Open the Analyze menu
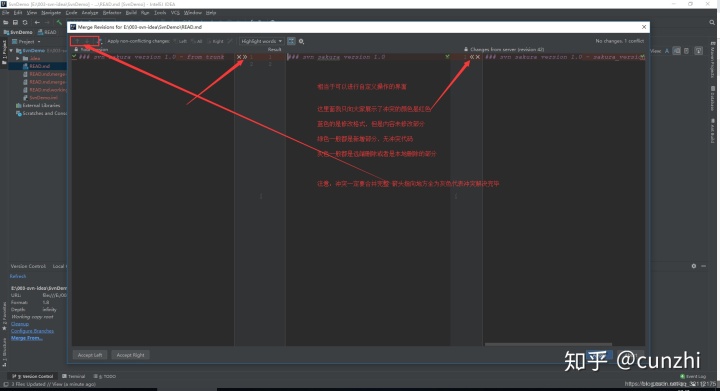The height and width of the screenshot is (391, 720). click(x=90, y=13)
